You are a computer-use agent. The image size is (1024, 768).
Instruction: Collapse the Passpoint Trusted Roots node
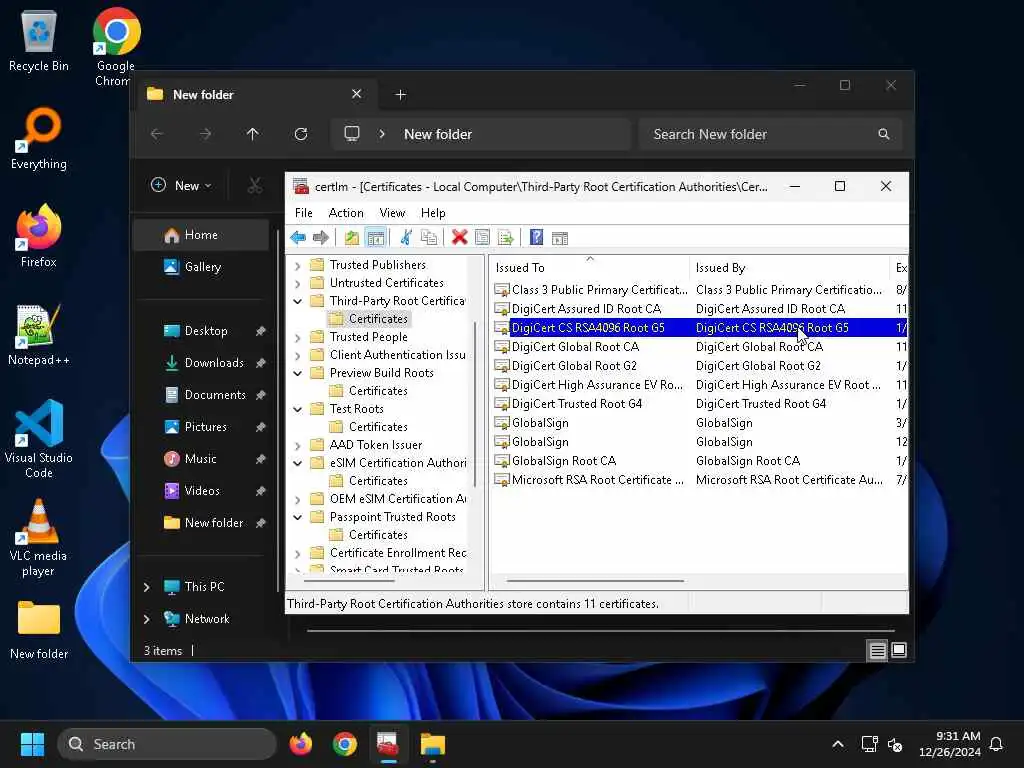click(x=298, y=517)
